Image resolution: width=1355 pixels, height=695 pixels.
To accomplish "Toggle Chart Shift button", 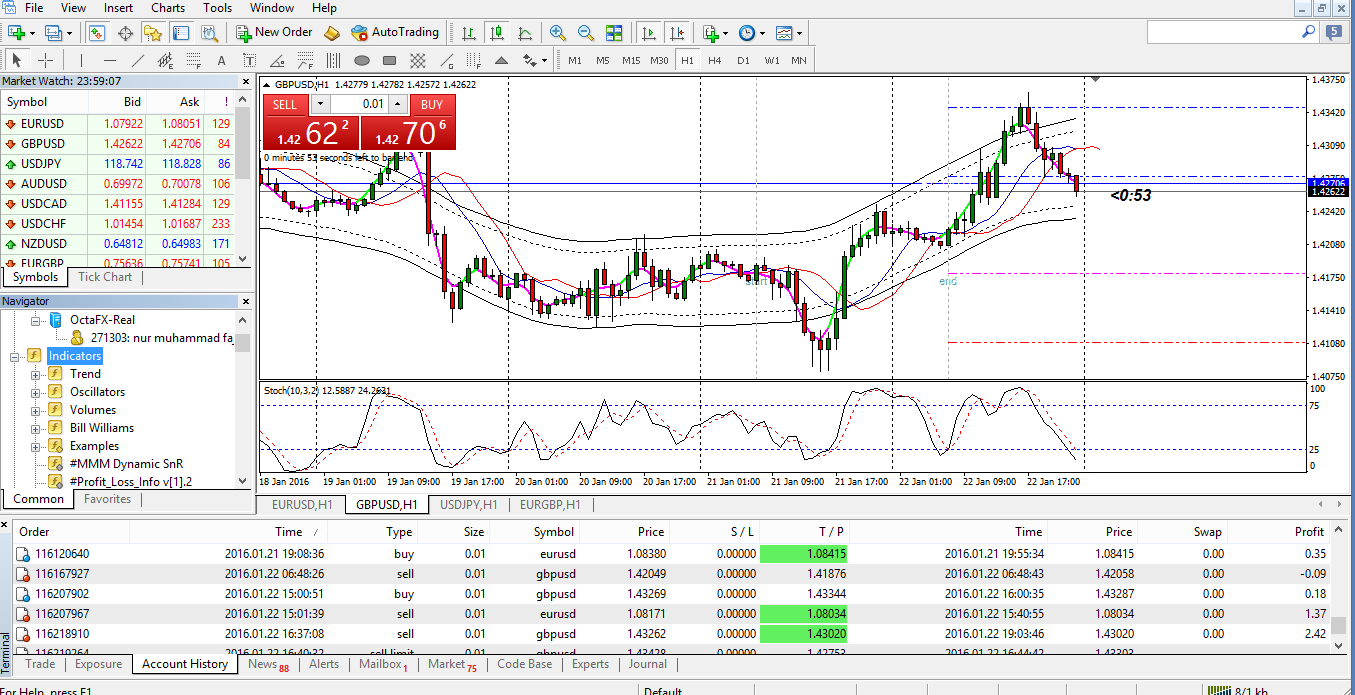I will pyautogui.click(x=678, y=32).
